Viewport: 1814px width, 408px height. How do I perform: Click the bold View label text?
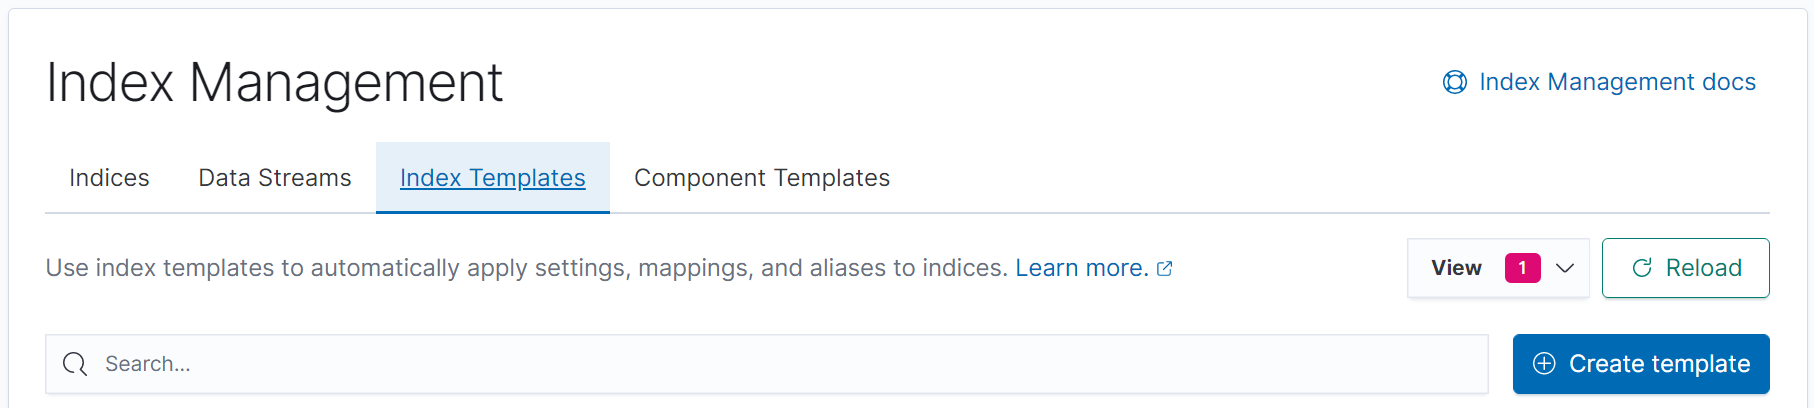1456,268
